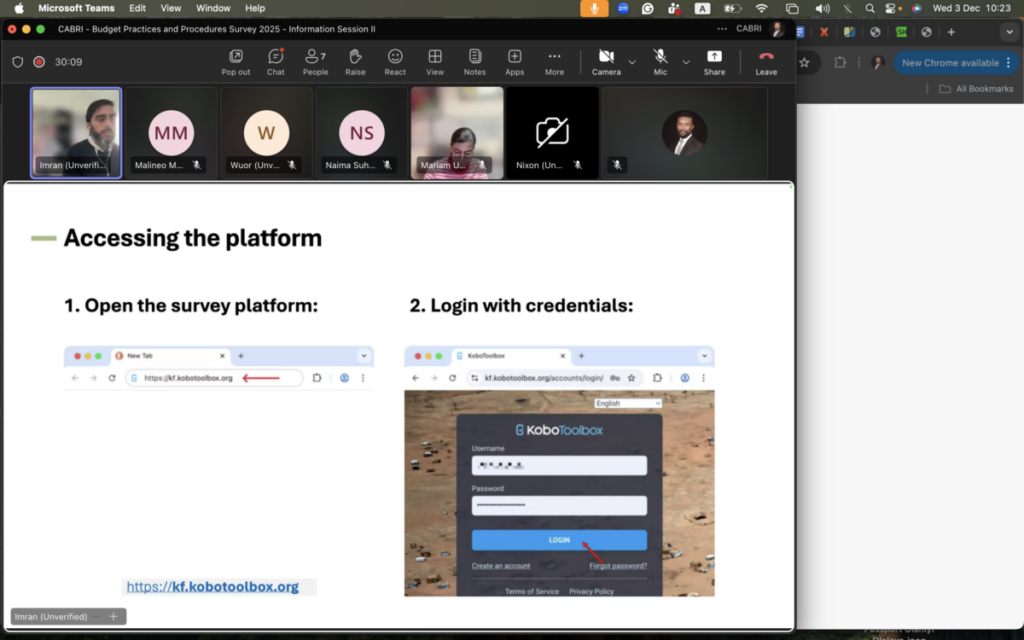The image size is (1024, 640).
Task: Open the meeting Chat panel
Action: click(276, 62)
